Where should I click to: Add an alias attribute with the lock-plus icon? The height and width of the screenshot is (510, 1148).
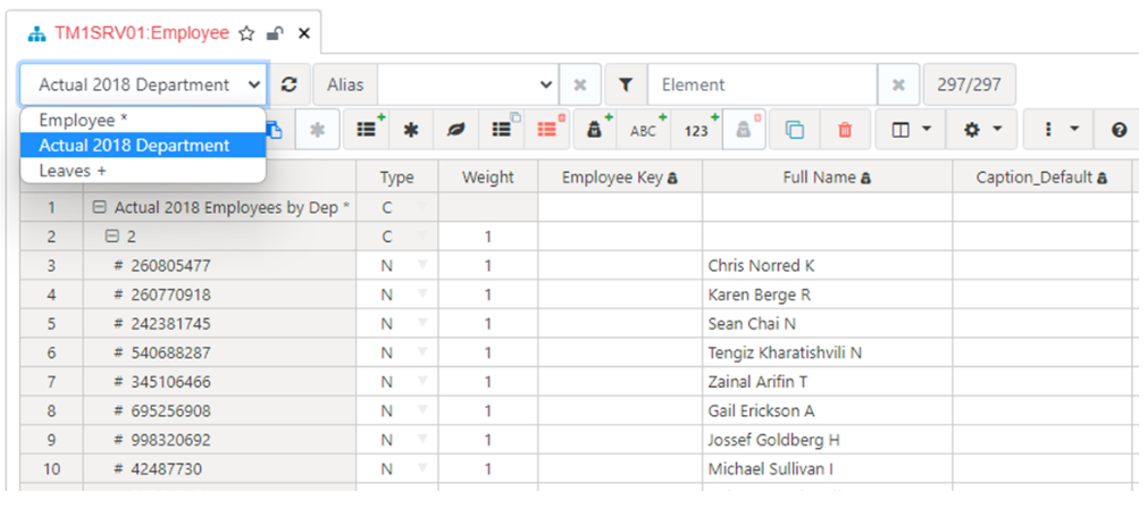[x=596, y=130]
